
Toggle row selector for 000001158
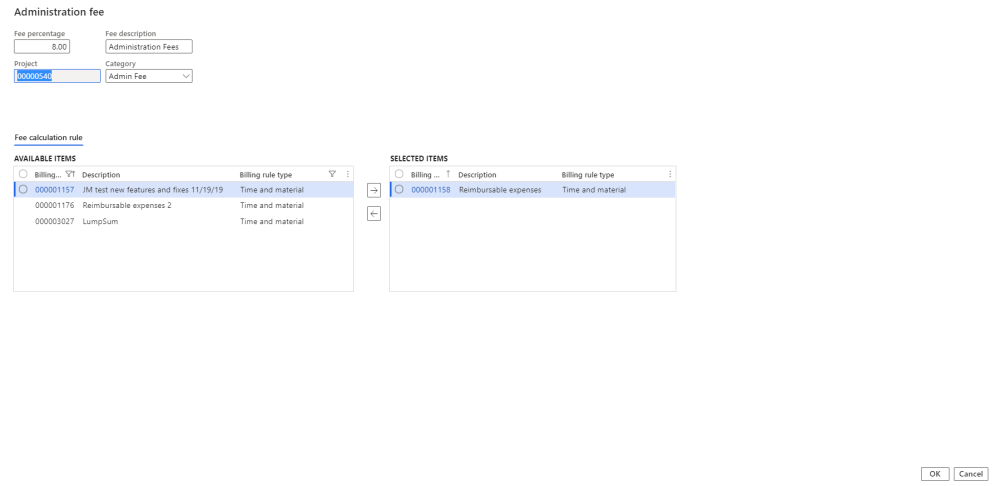399,190
